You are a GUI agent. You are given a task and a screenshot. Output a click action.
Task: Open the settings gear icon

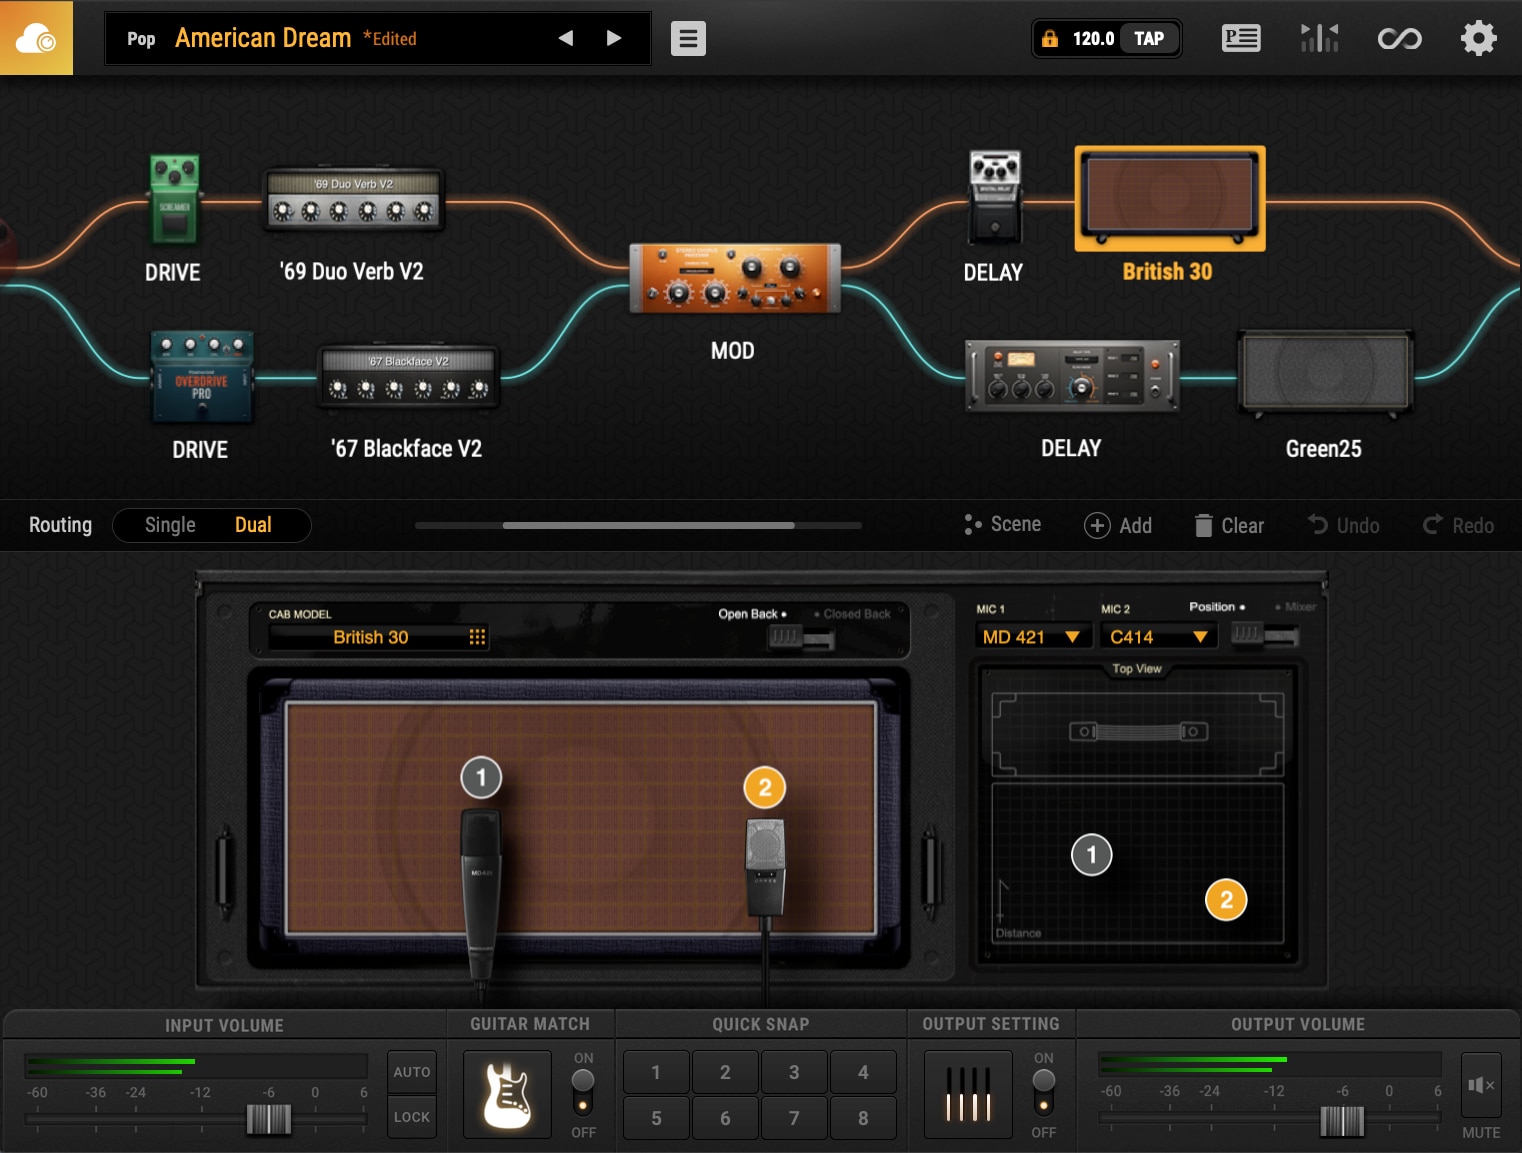[x=1478, y=38]
